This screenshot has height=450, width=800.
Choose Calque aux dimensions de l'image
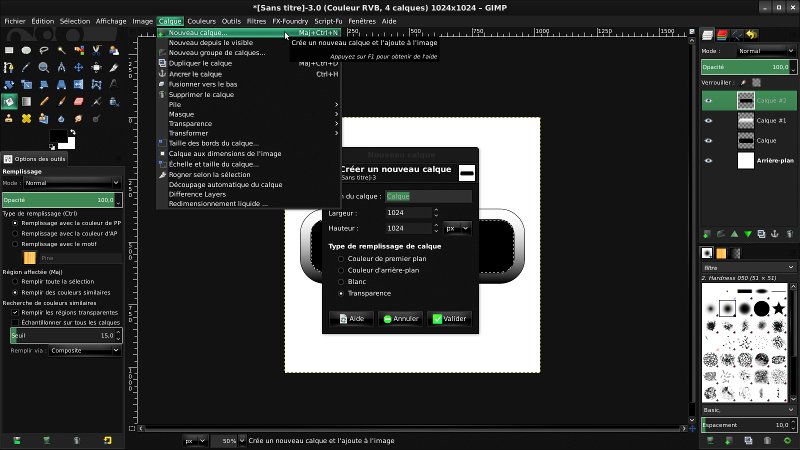click(248, 154)
